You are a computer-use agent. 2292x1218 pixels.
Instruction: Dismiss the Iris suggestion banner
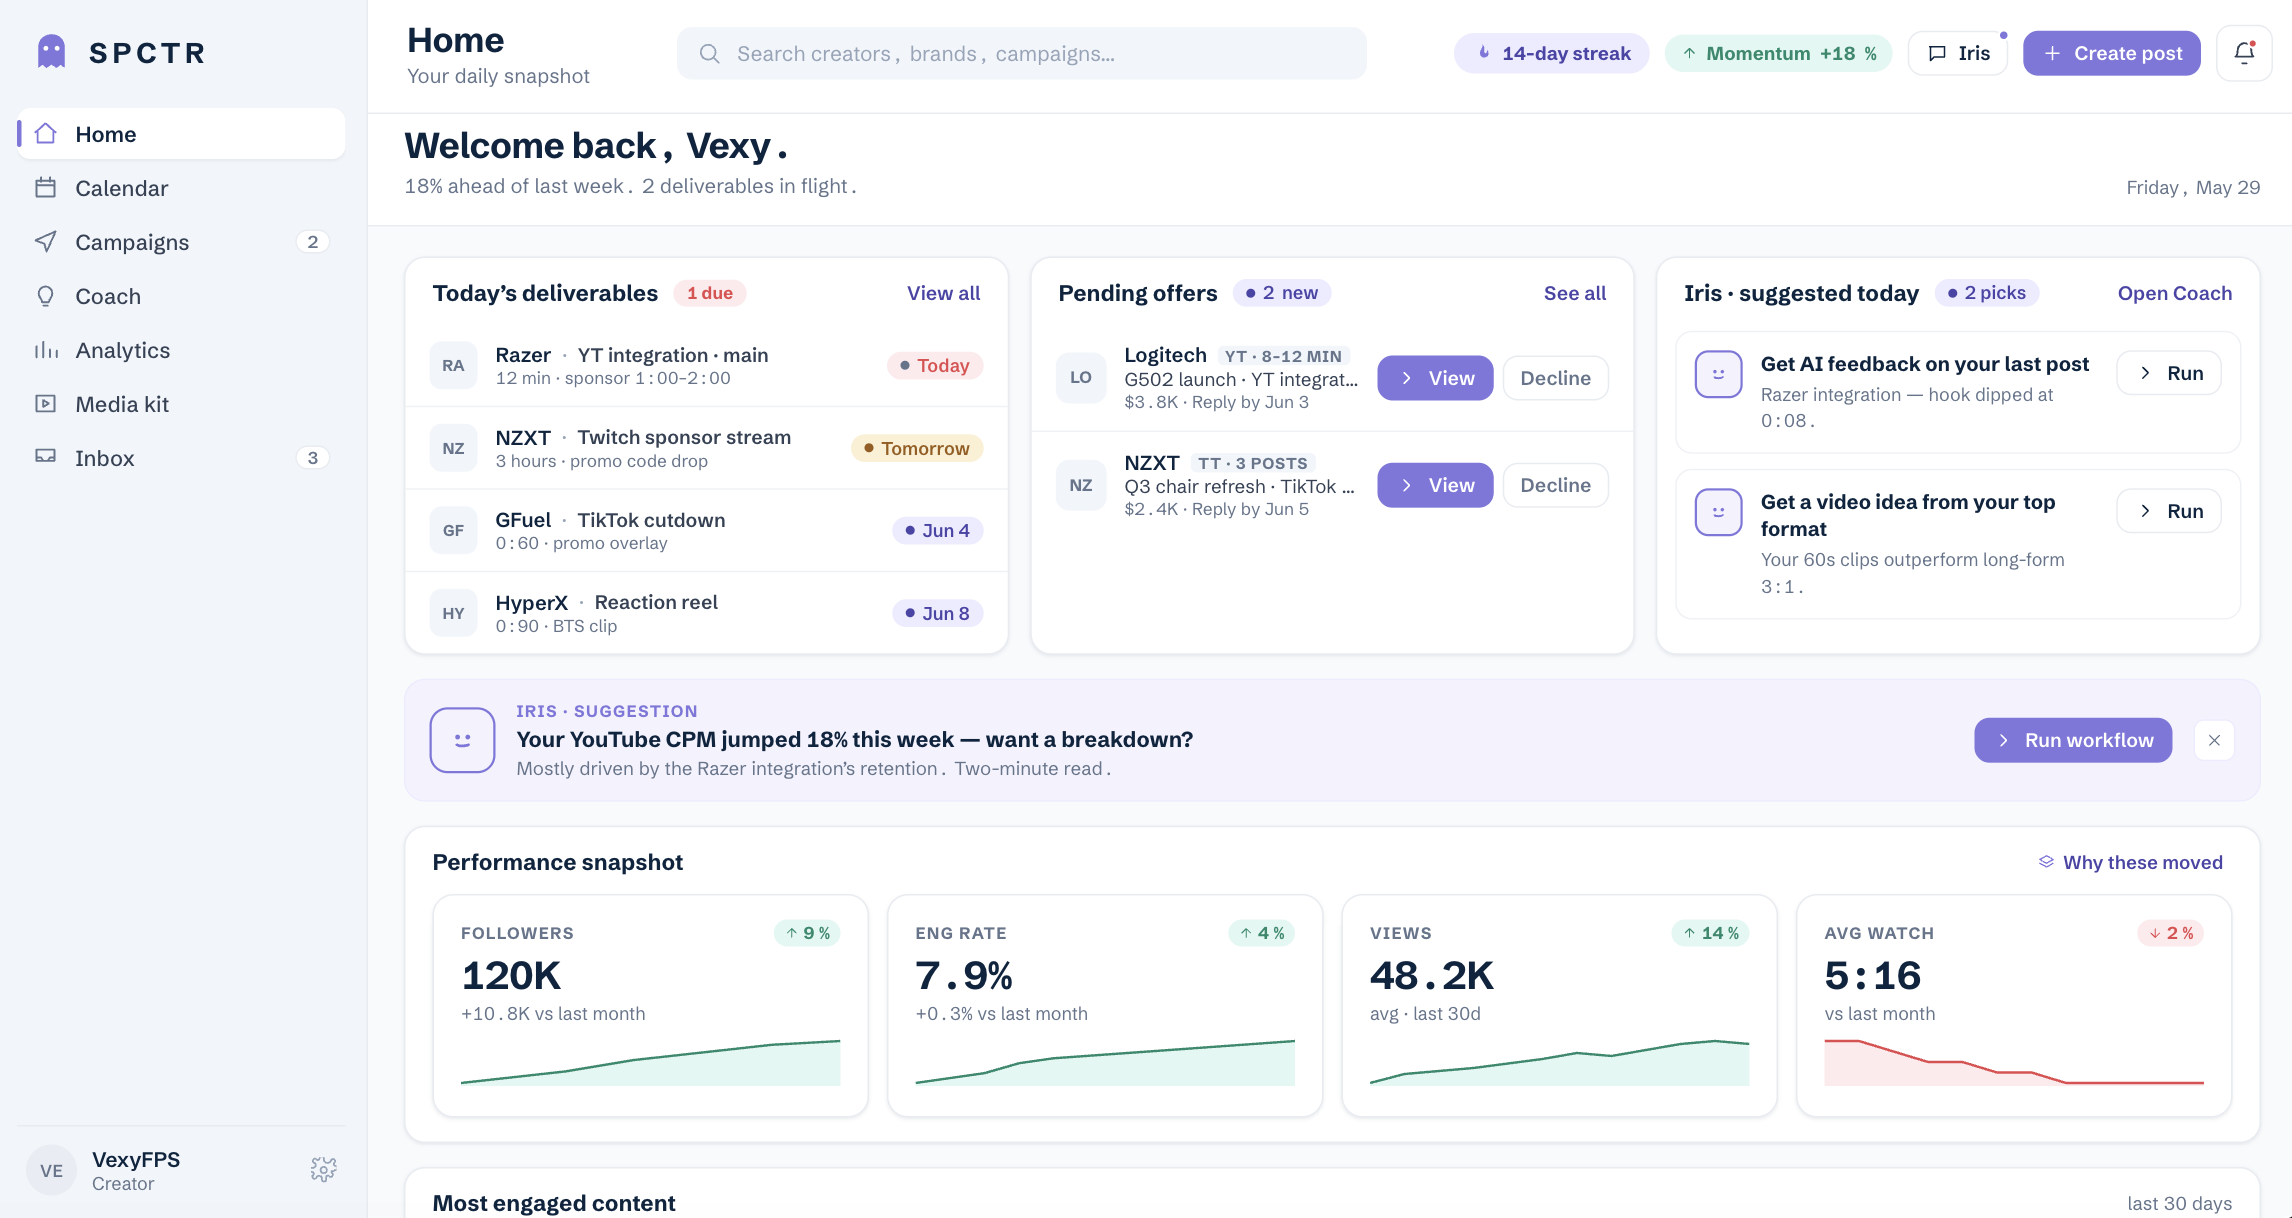coord(2214,740)
